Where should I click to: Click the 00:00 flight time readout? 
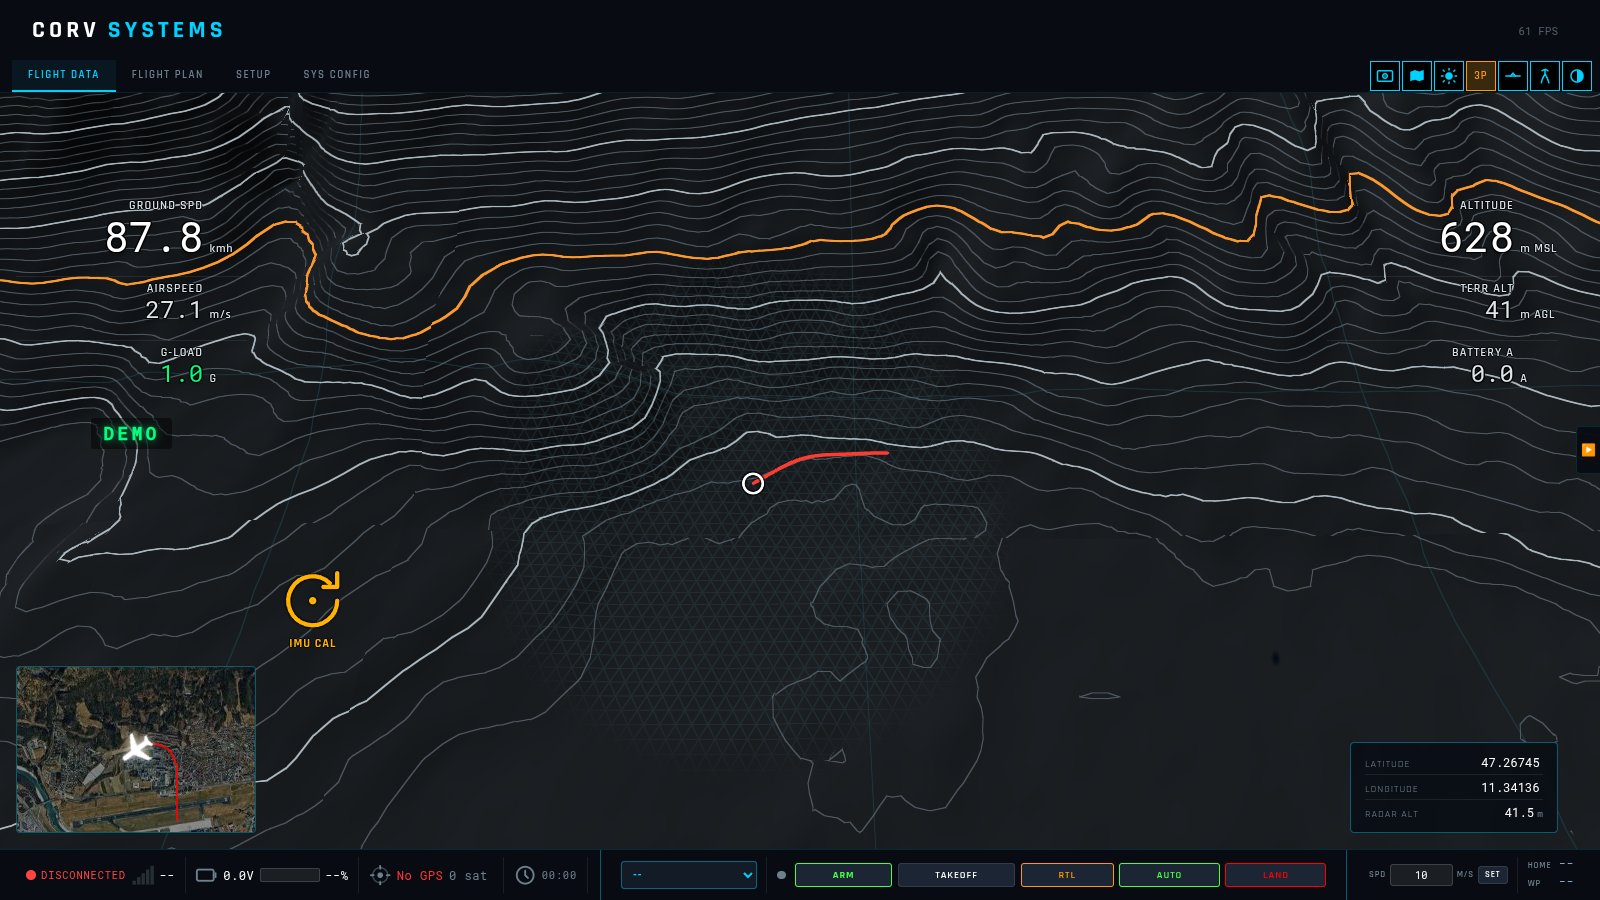[559, 876]
